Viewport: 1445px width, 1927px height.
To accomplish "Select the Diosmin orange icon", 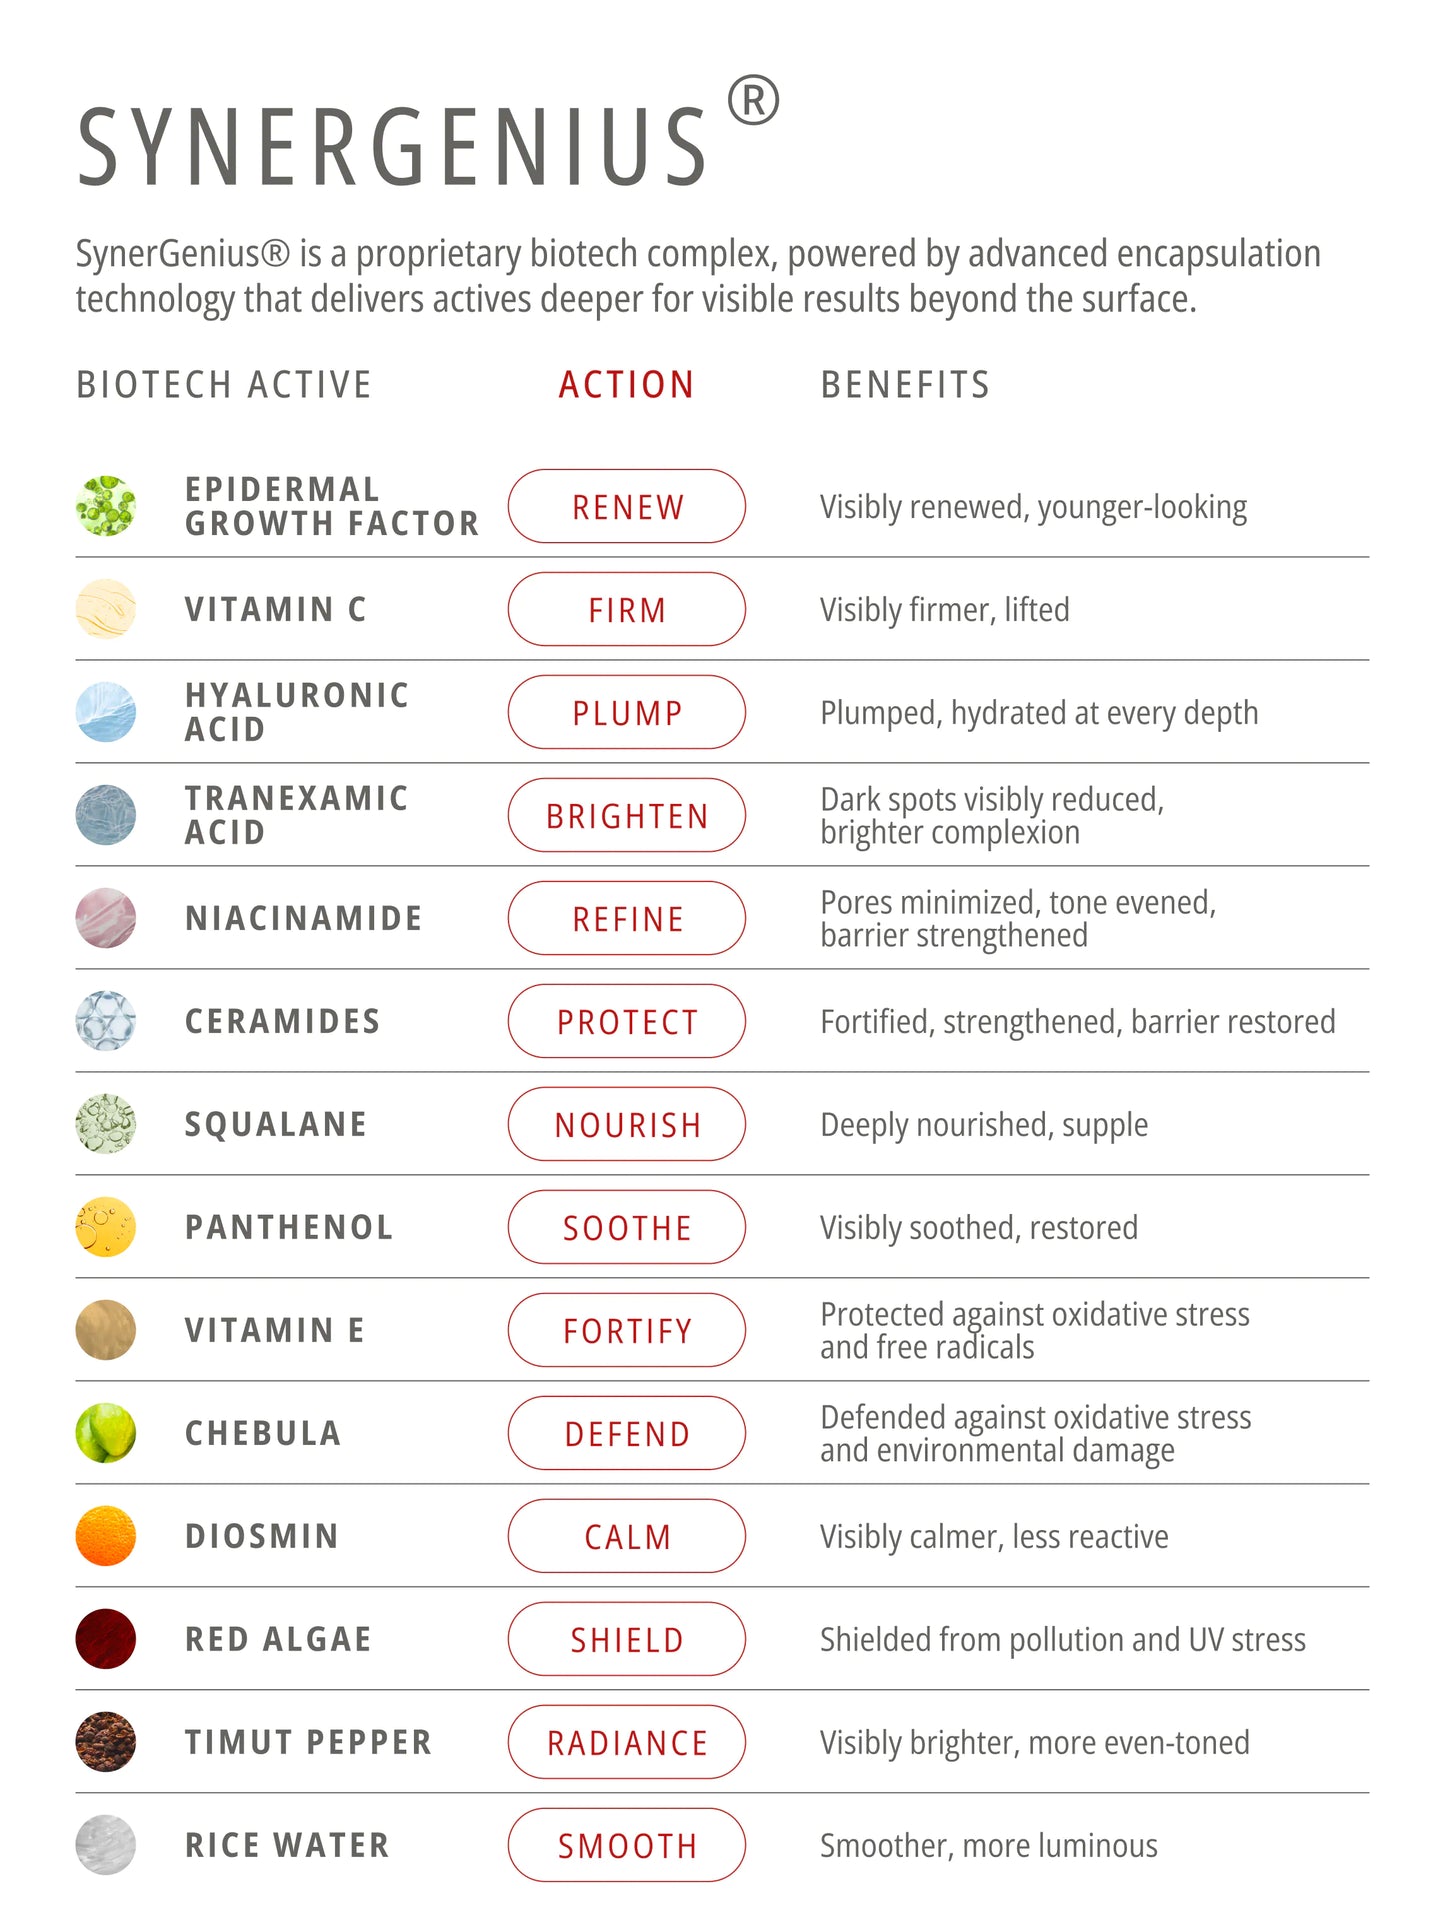I will click(x=106, y=1536).
